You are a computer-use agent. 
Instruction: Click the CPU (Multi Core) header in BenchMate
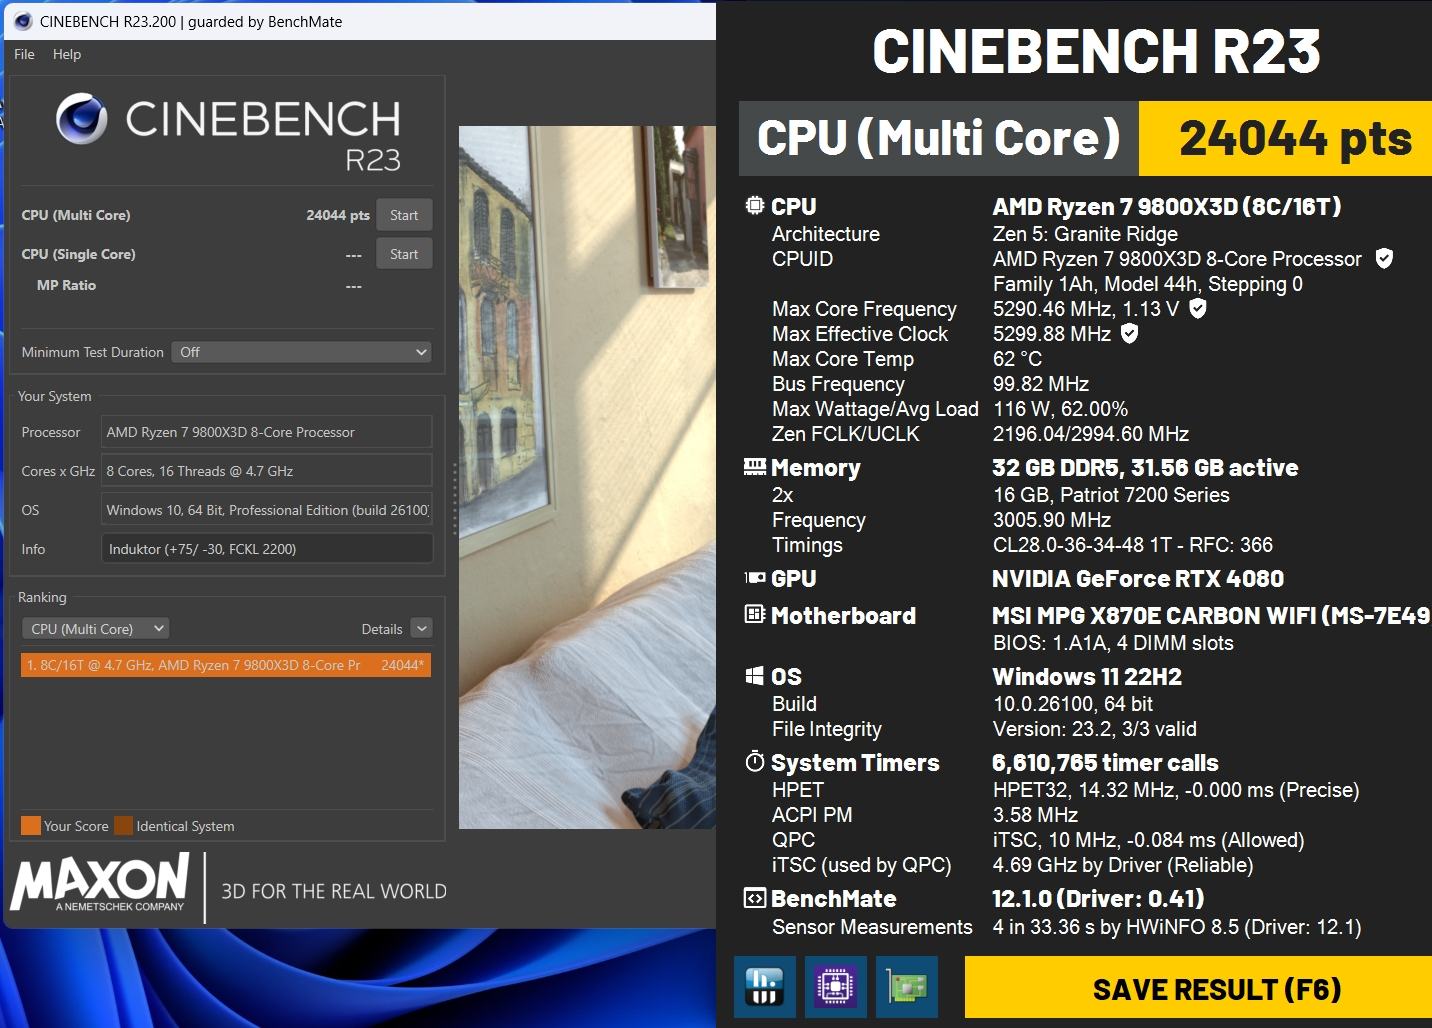point(938,138)
